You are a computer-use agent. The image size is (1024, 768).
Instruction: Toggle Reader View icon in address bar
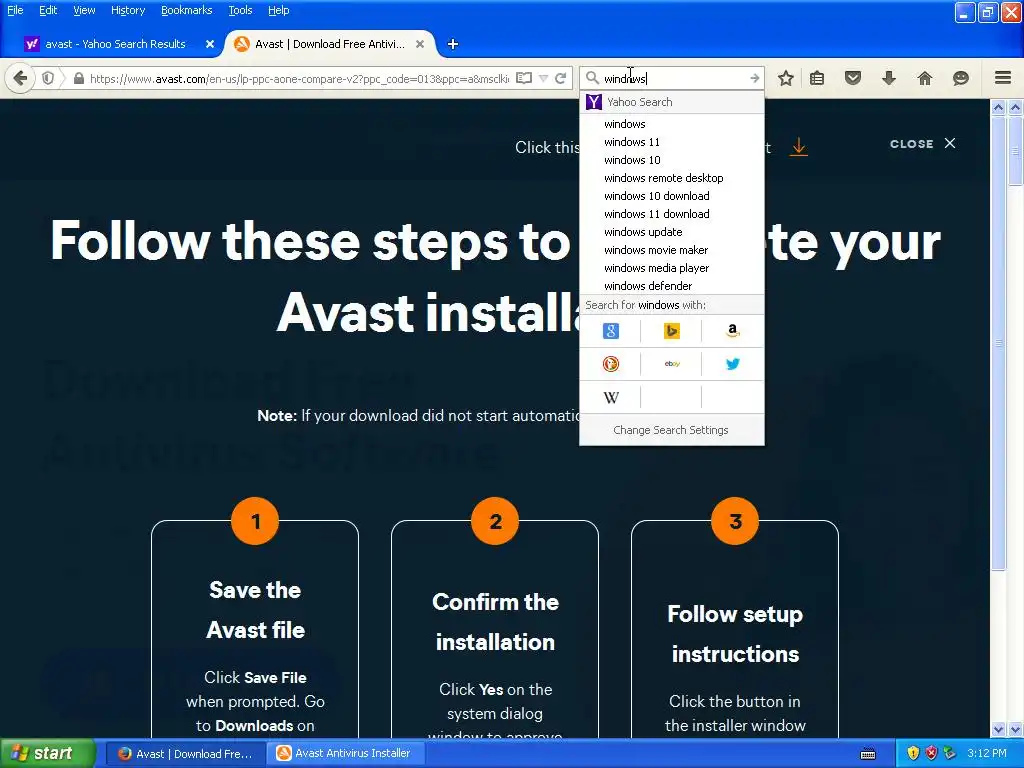coord(524,78)
